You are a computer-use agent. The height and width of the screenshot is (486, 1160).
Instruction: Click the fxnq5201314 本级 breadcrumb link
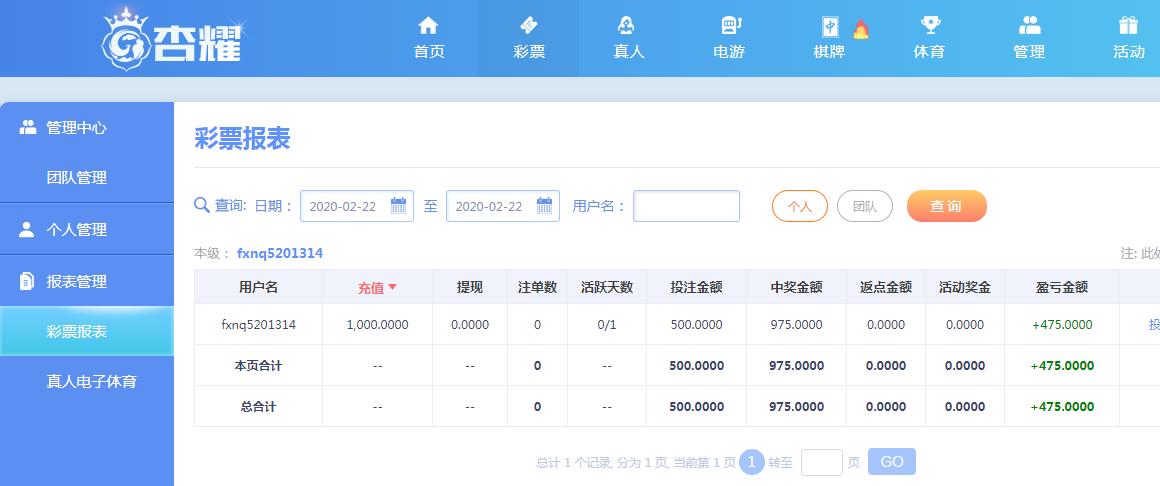pyautogui.click(x=280, y=254)
